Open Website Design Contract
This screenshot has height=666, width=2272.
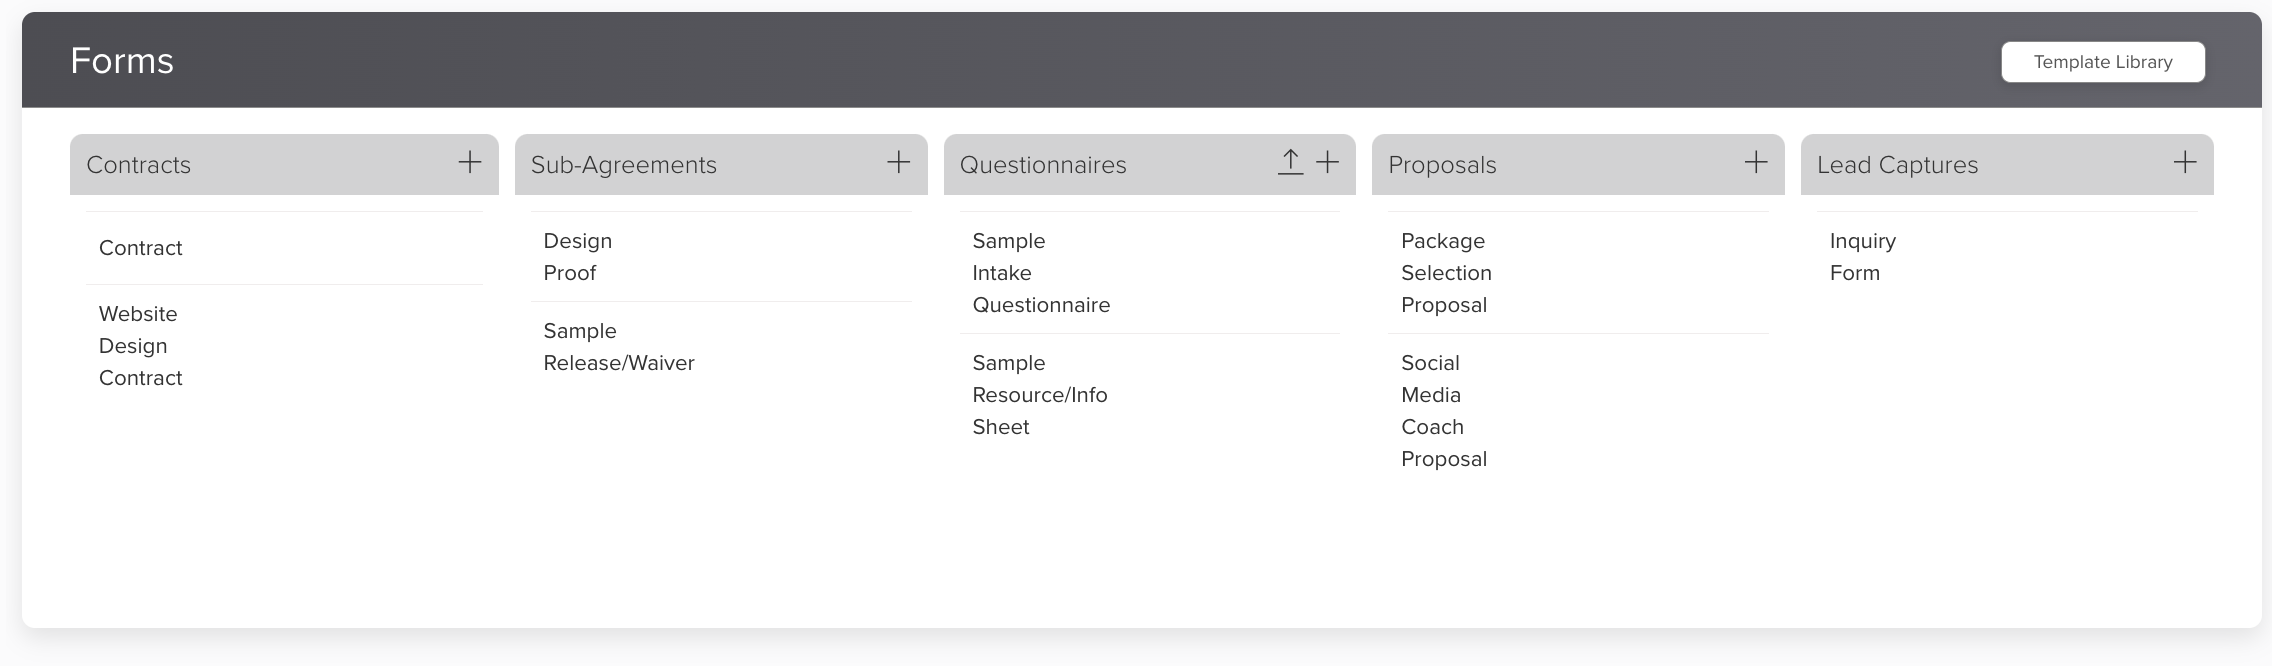click(141, 346)
